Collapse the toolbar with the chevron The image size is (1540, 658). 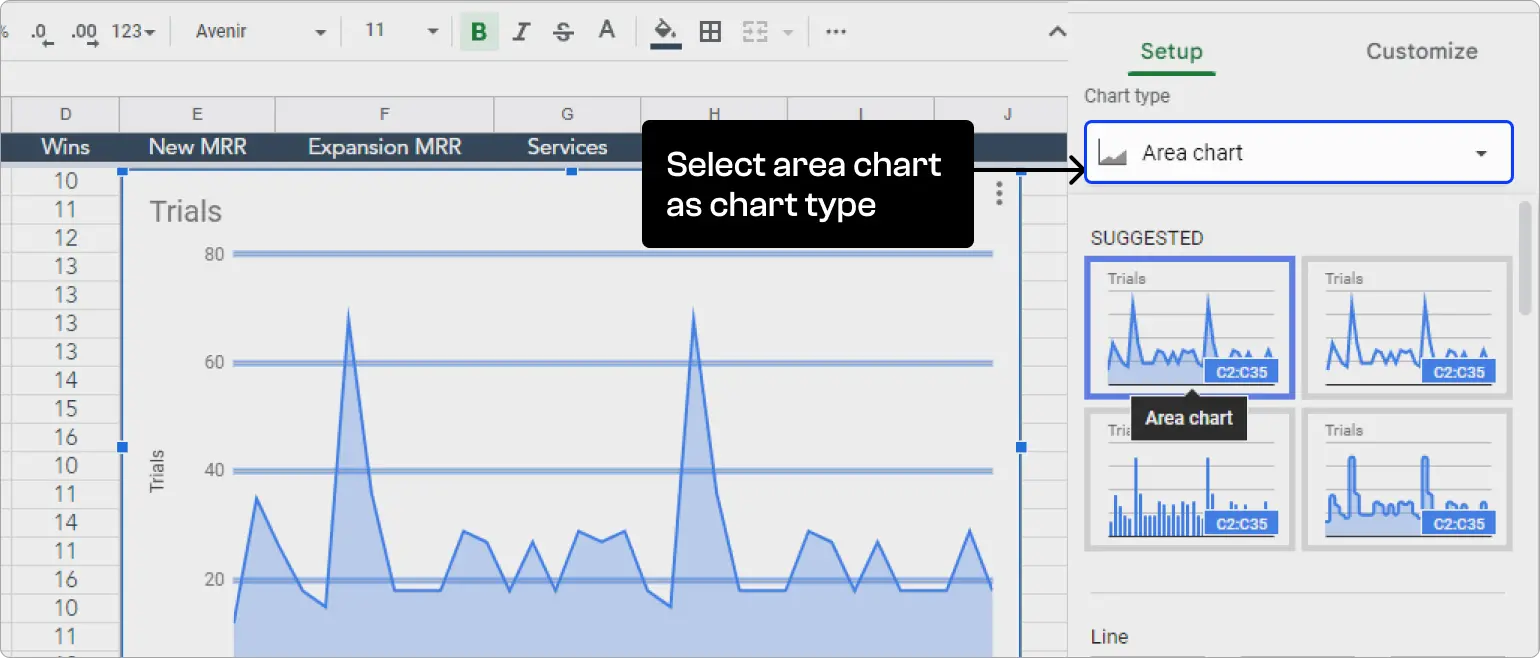(x=1057, y=31)
